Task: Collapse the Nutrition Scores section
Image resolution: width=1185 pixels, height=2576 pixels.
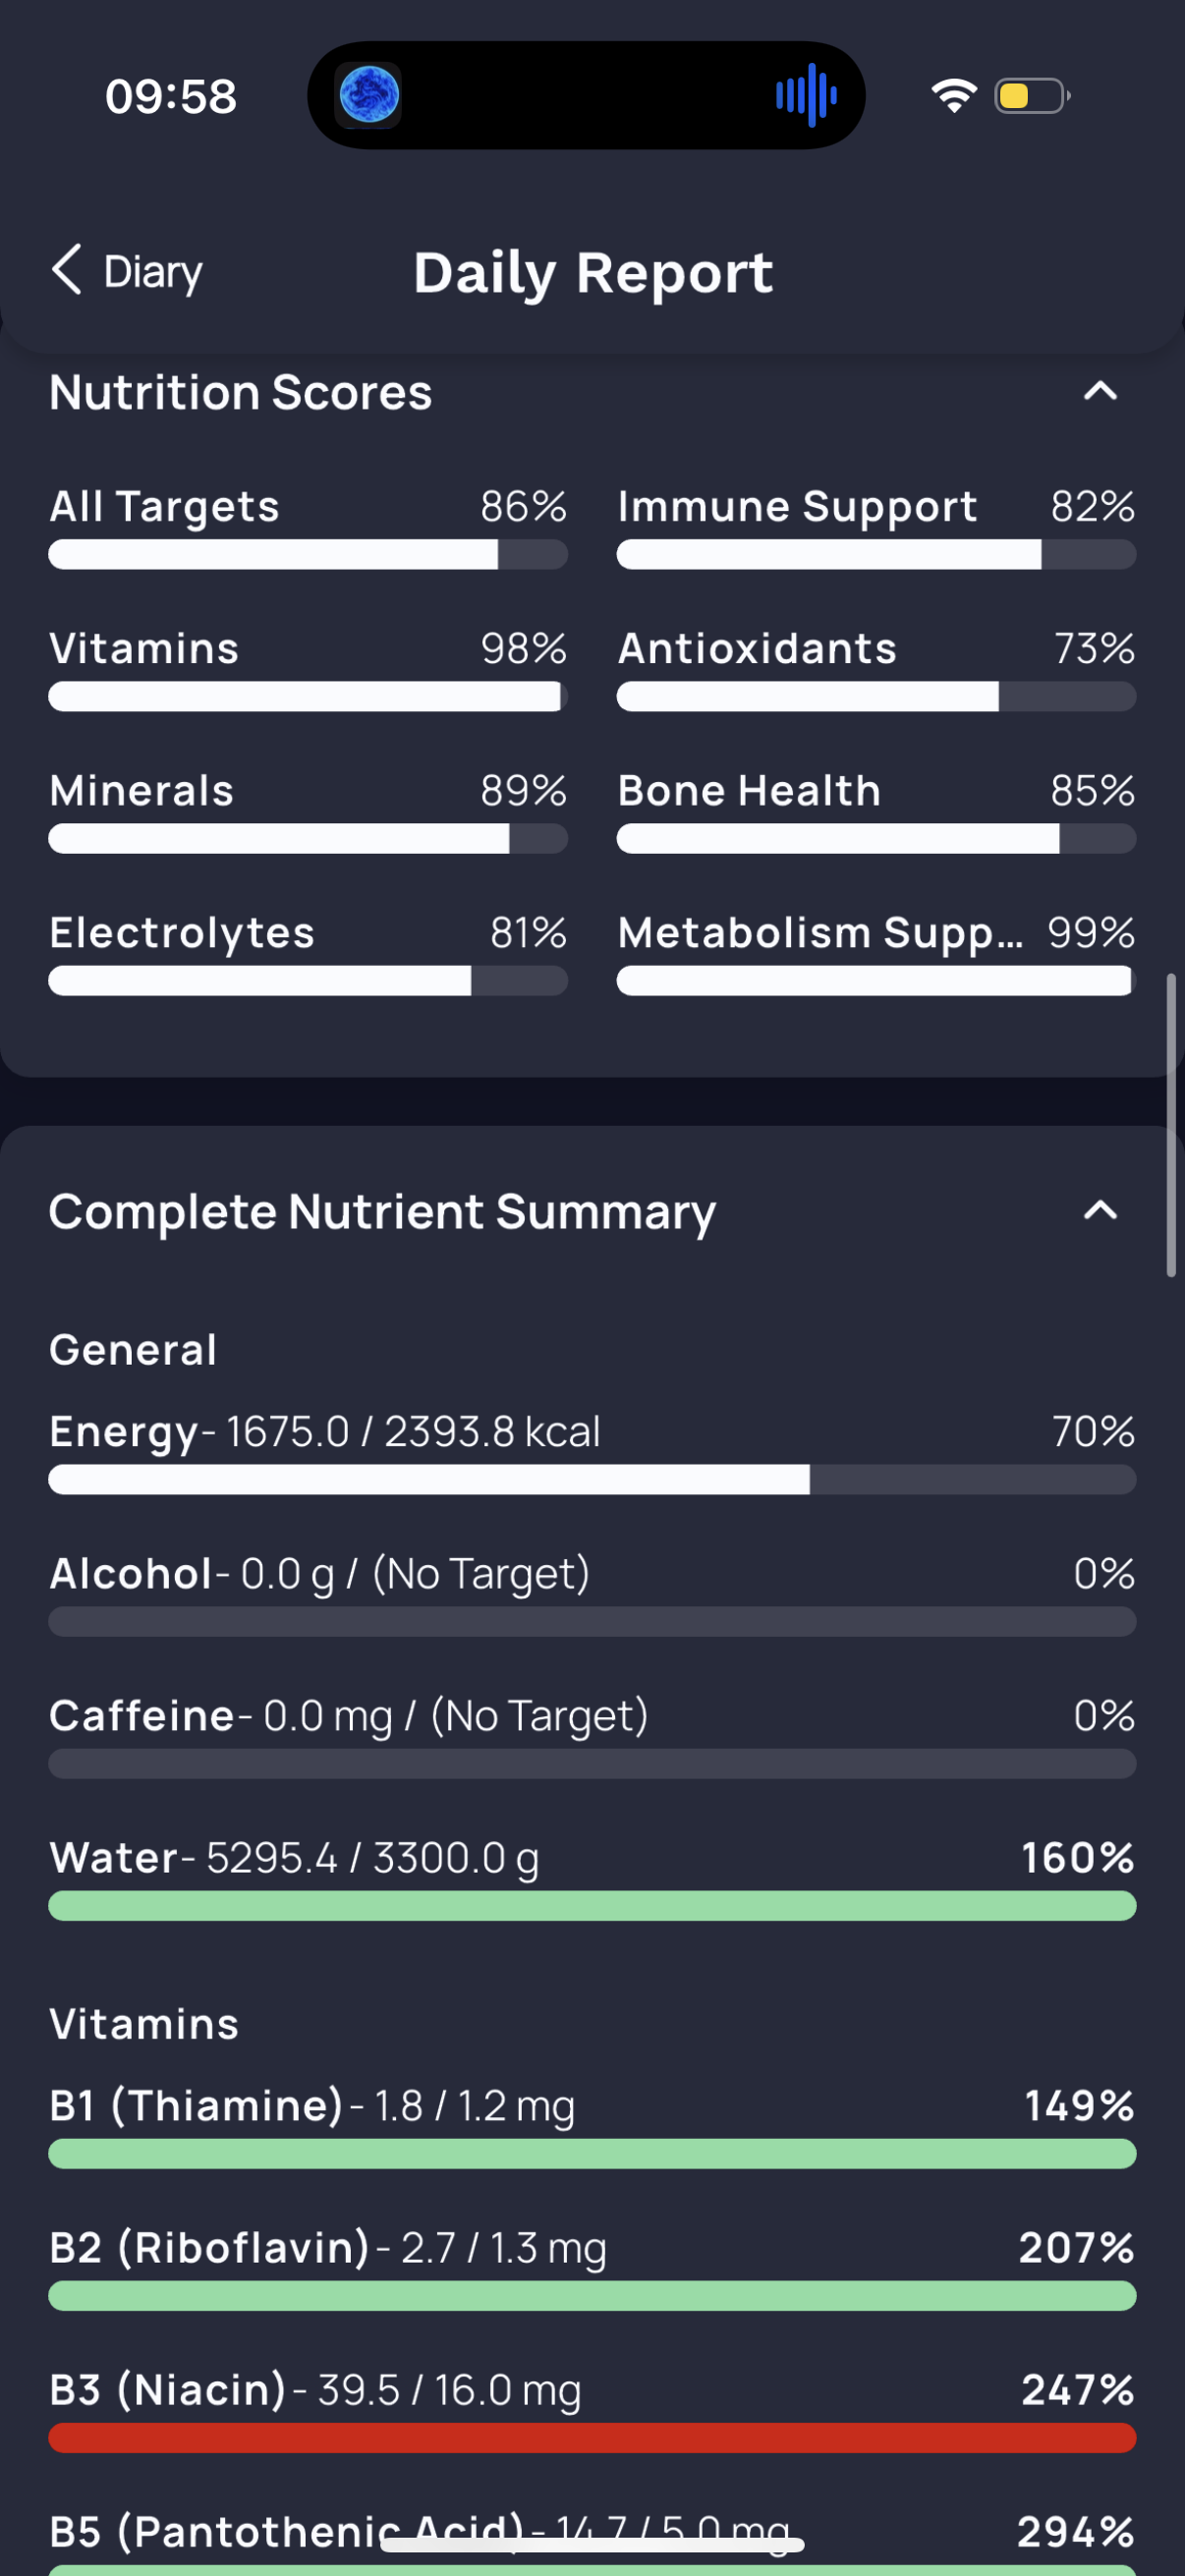Action: tap(1100, 392)
